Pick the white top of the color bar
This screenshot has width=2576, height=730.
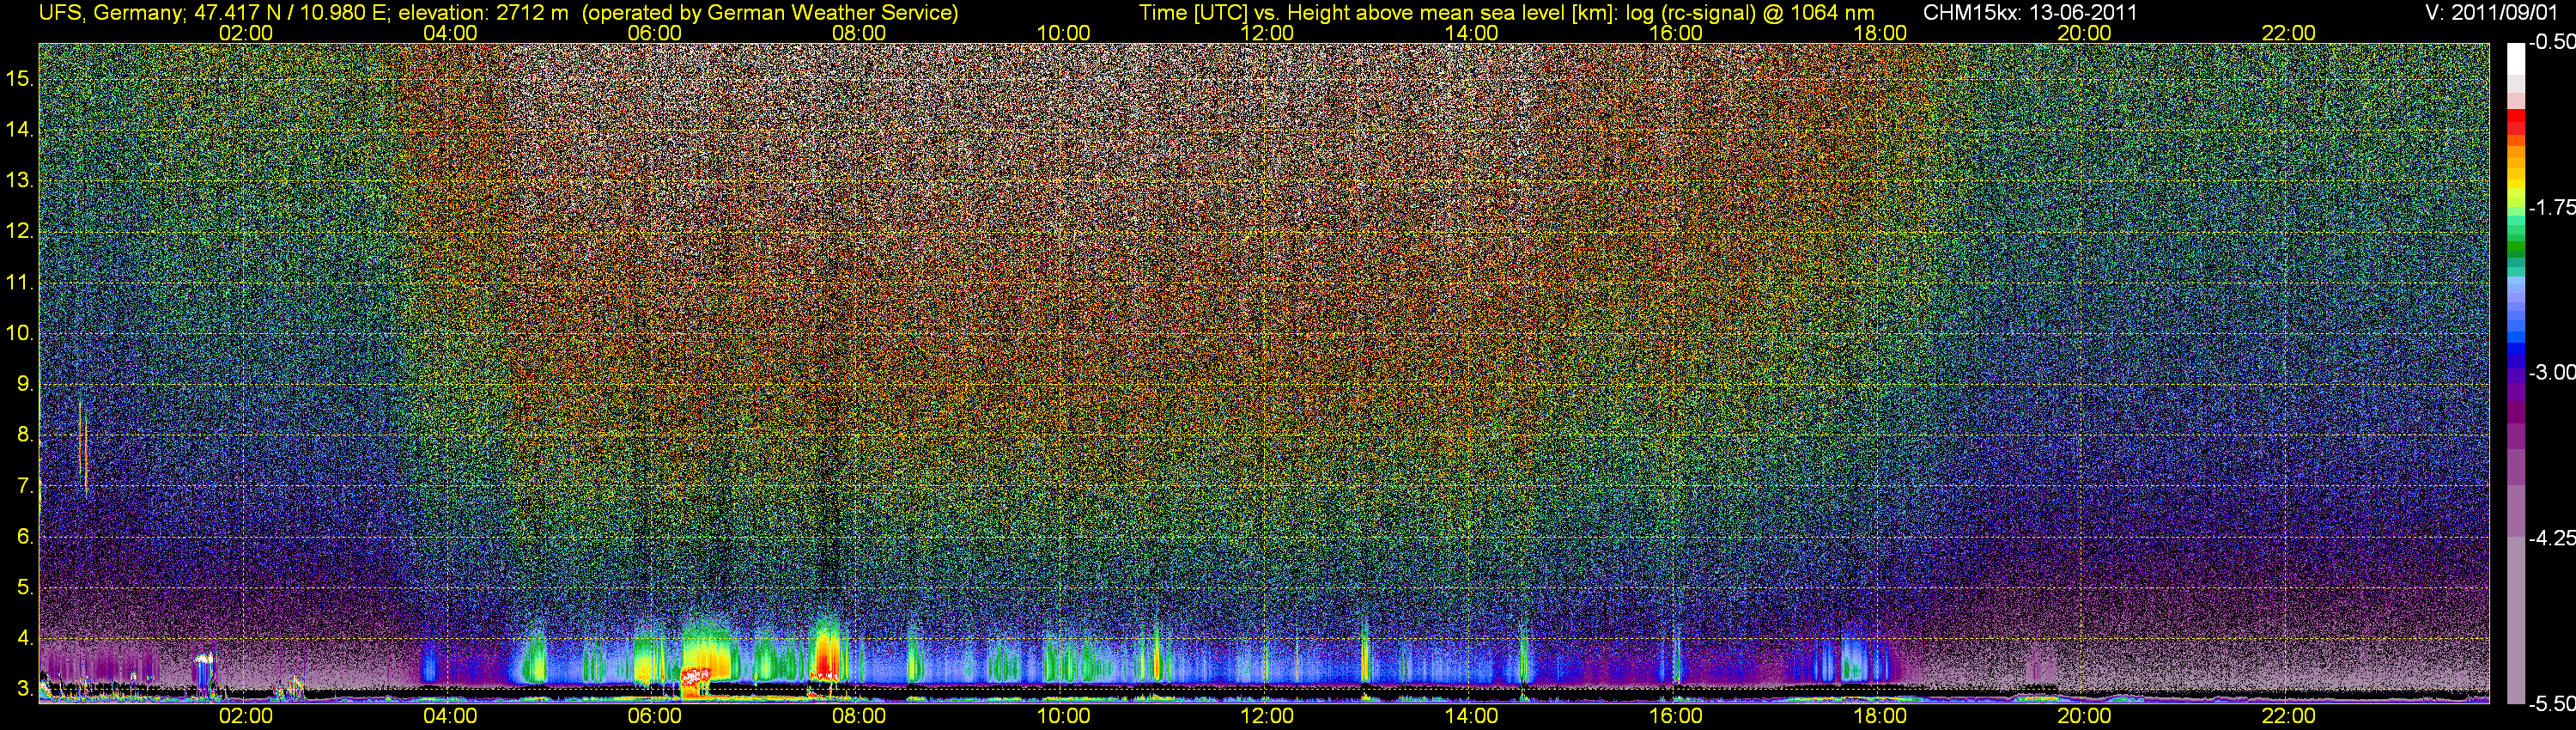click(x=2515, y=60)
